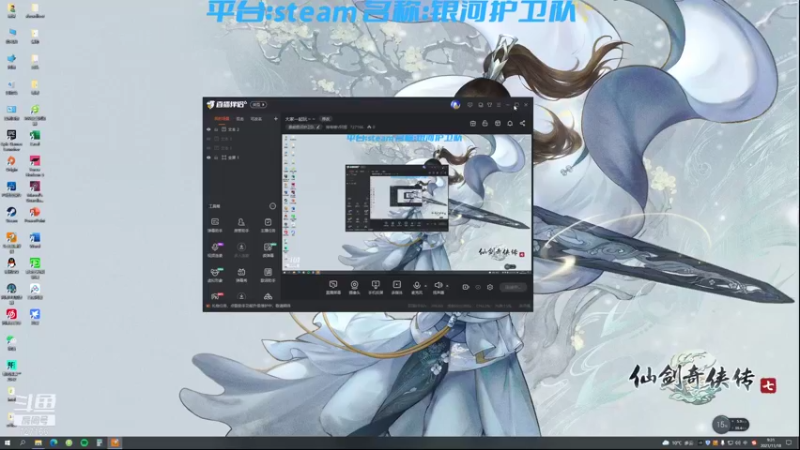
Task: Select the 全屏 1 source row
Action: coord(242,158)
